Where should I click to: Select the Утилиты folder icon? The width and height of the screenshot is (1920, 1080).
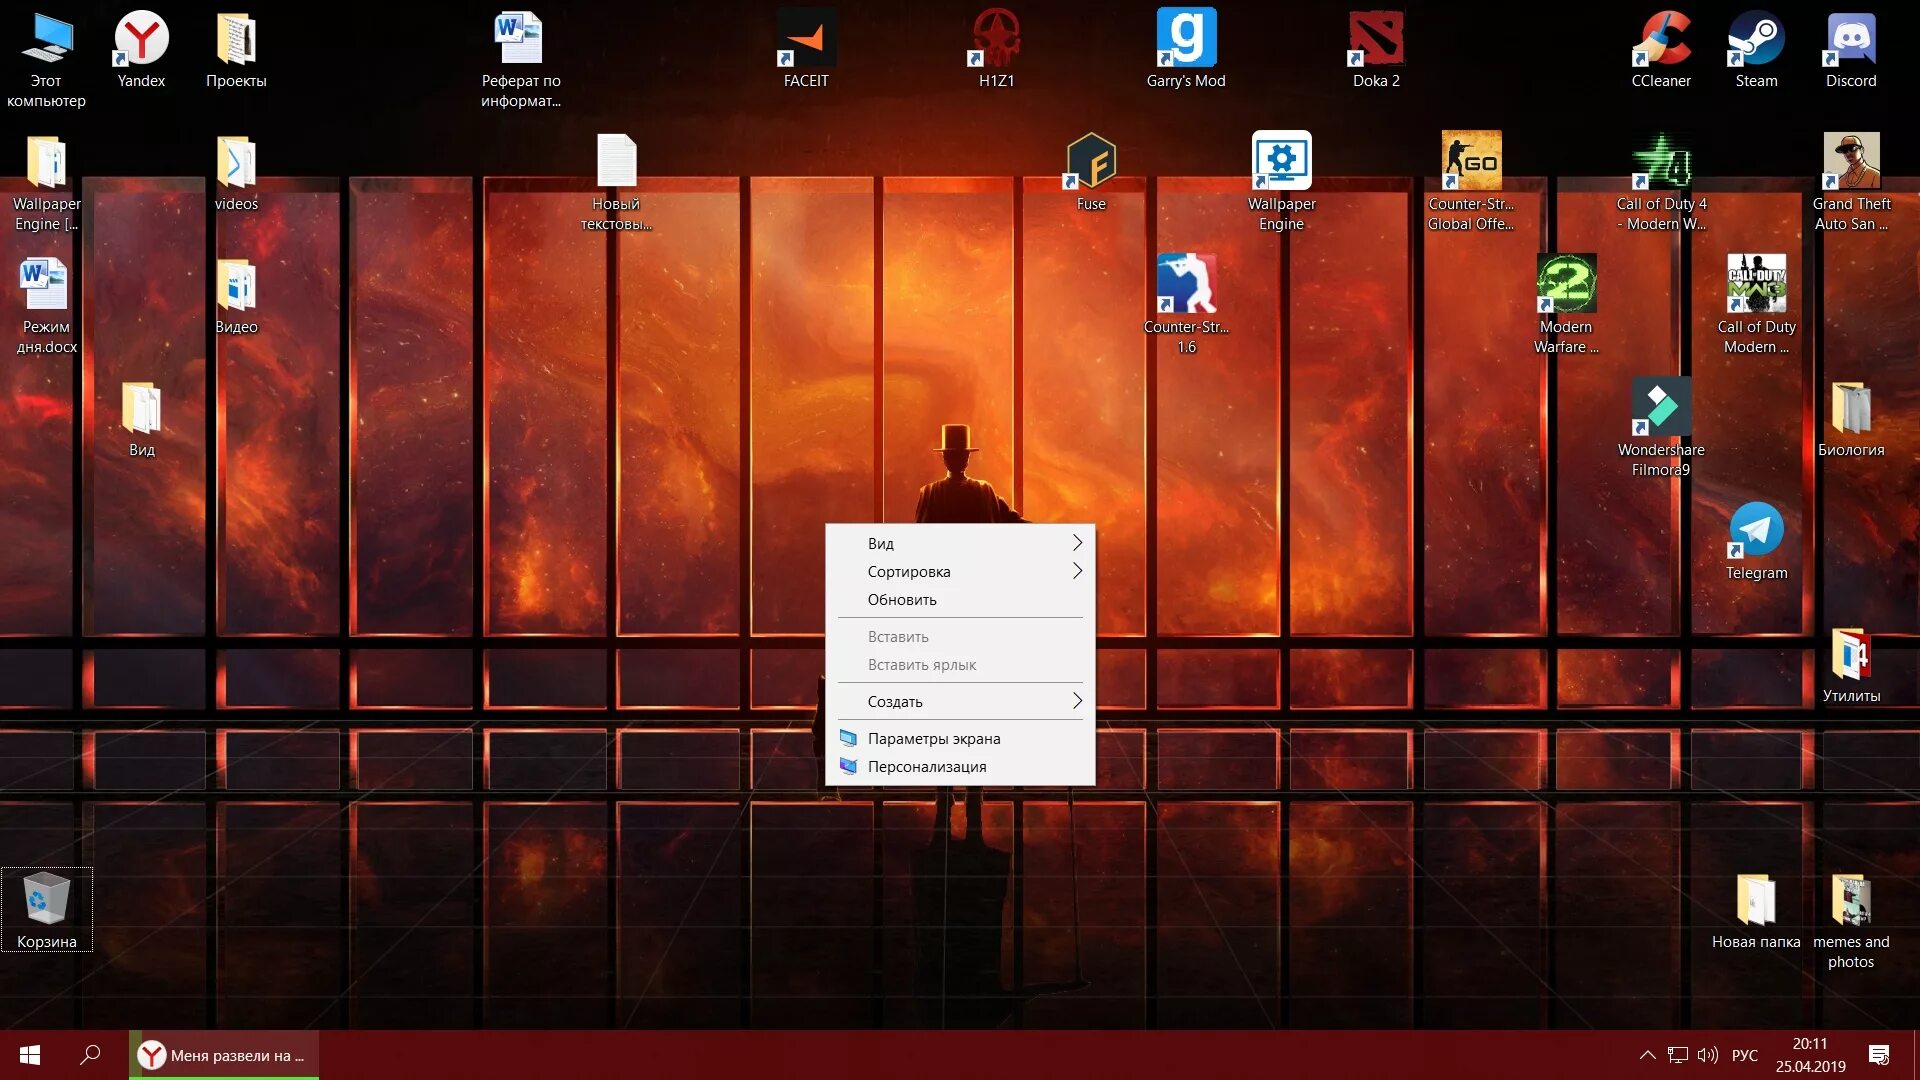(1851, 665)
